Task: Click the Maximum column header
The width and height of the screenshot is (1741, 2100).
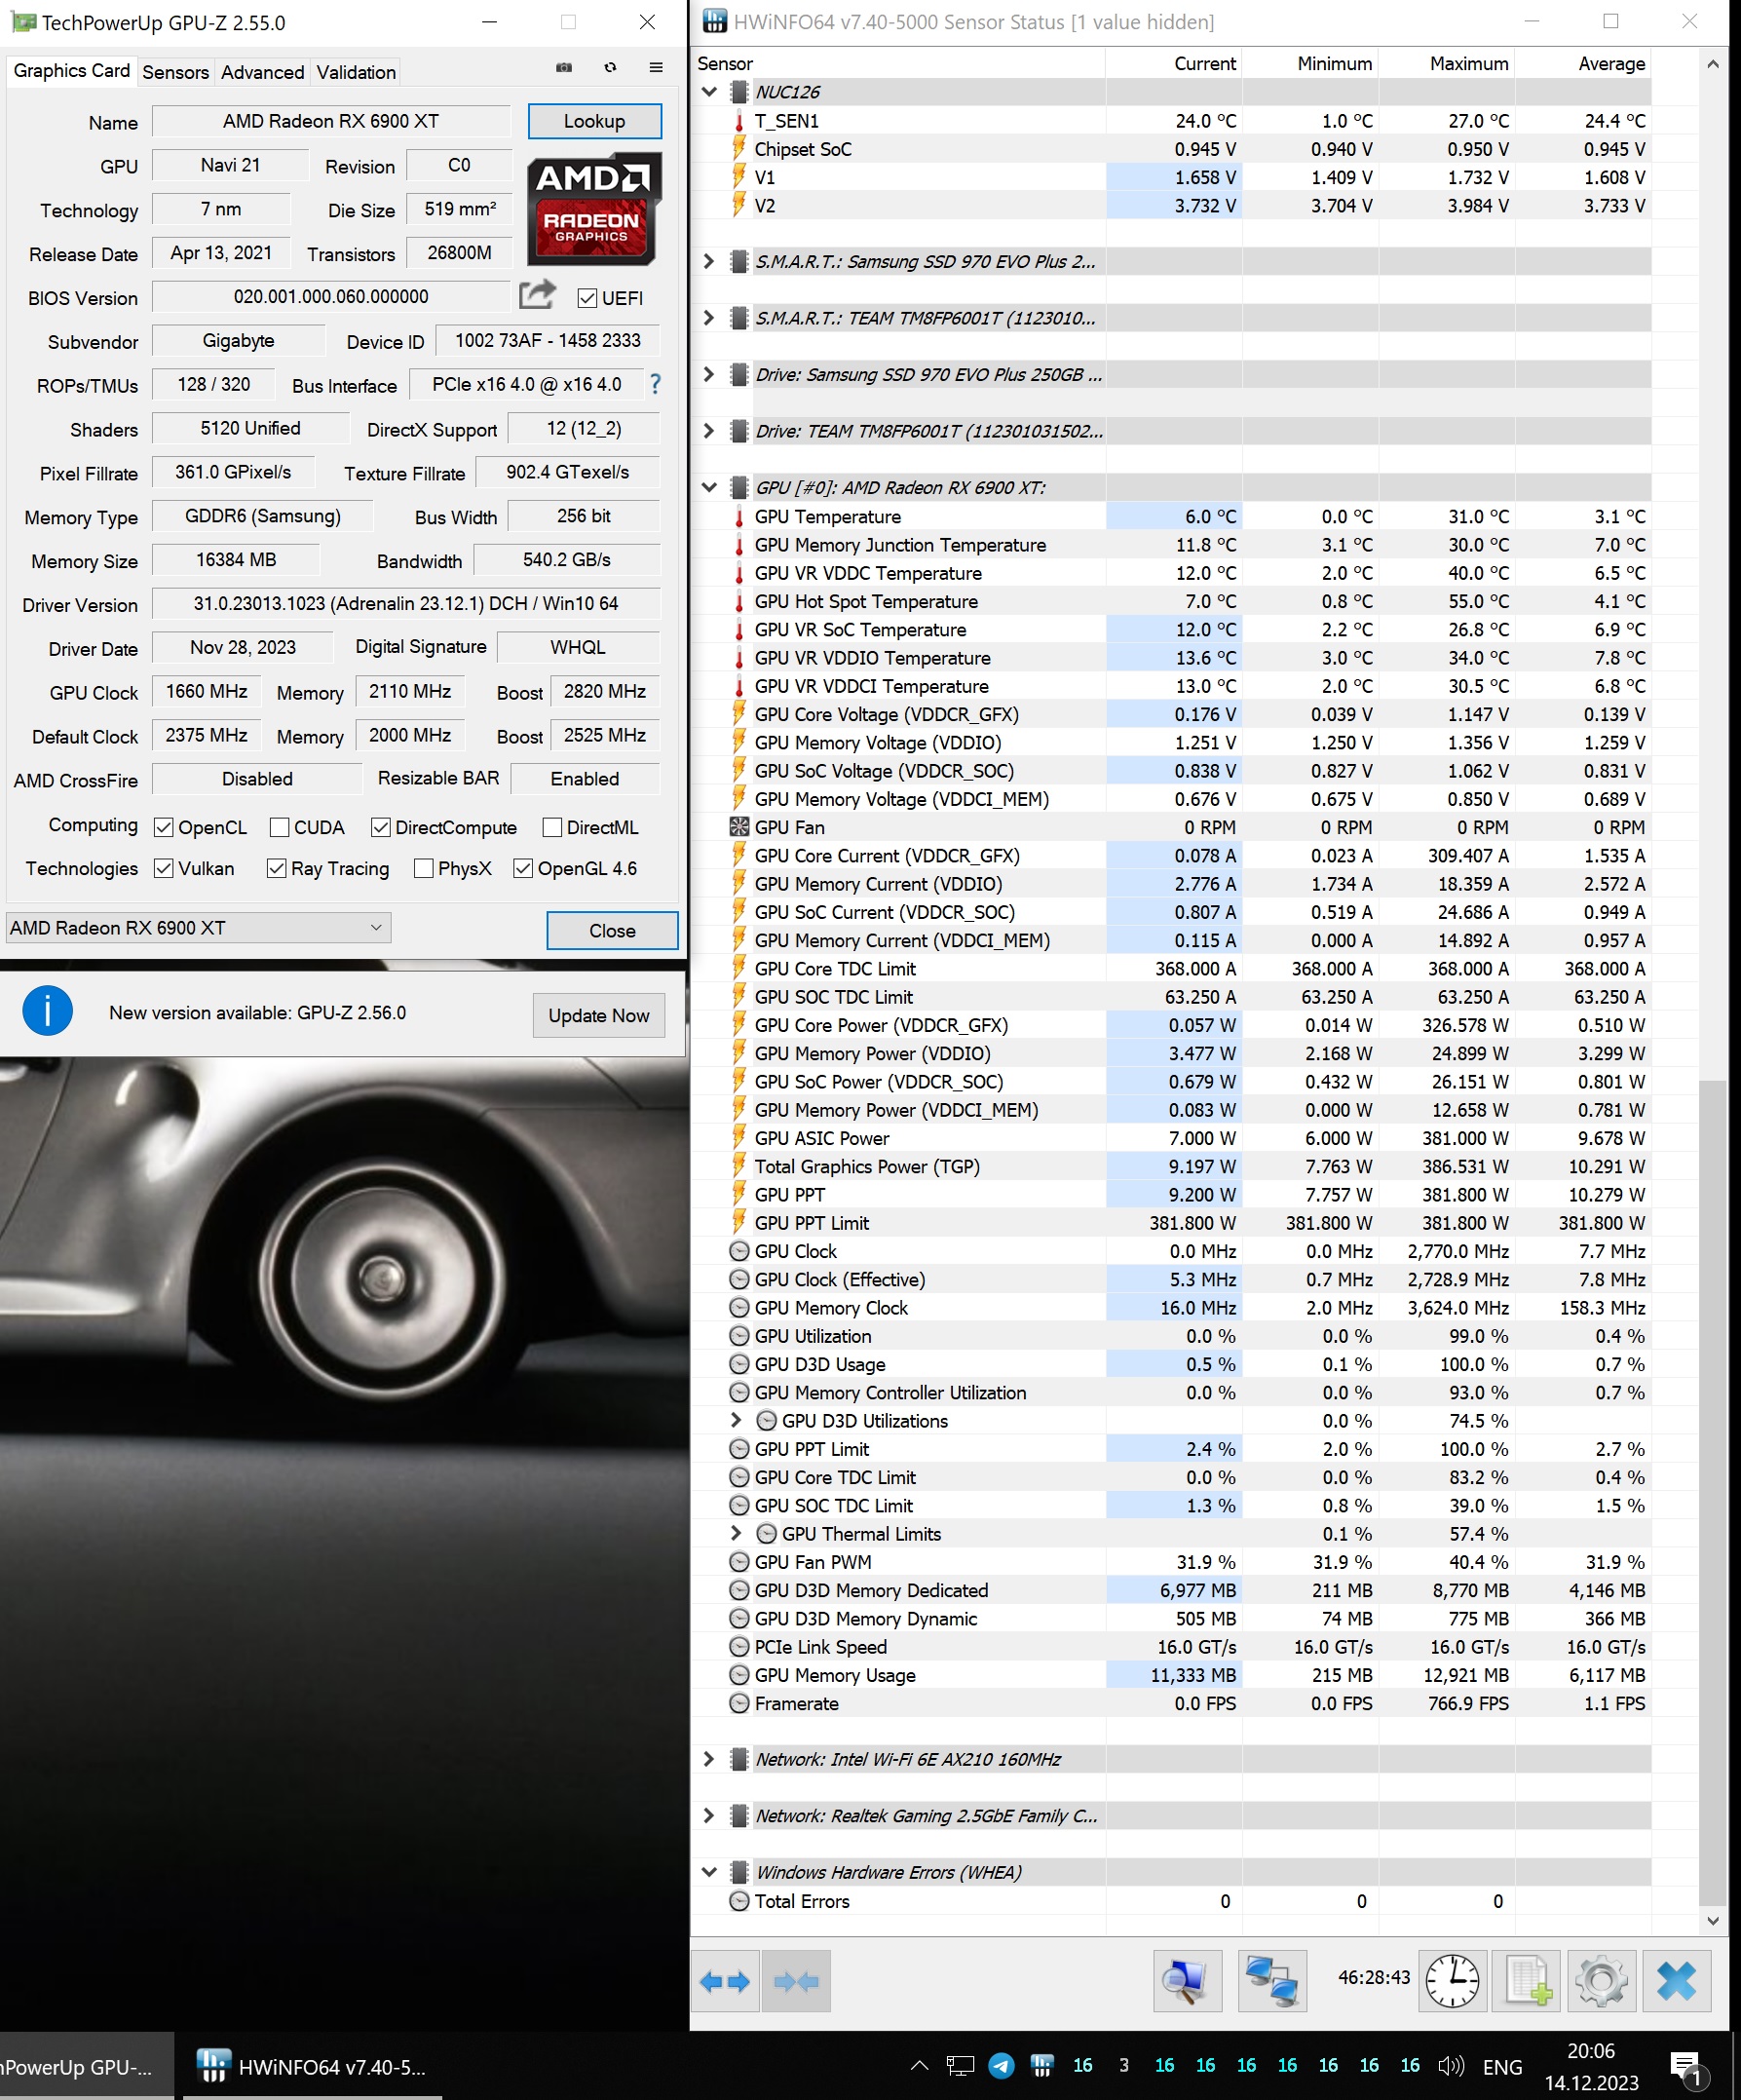Action: click(1447, 64)
